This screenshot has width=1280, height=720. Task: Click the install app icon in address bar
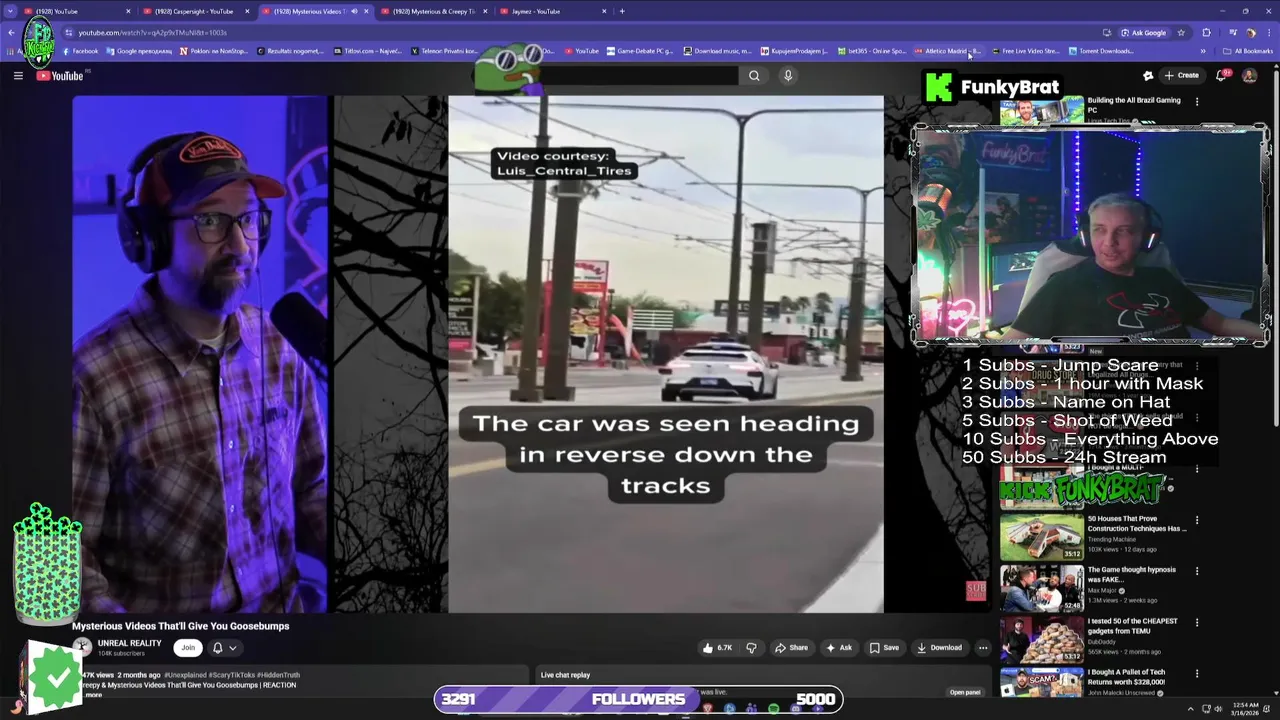coord(1107,33)
